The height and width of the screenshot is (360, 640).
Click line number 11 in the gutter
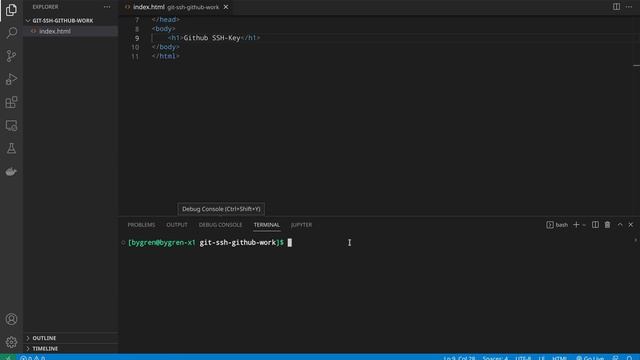click(x=135, y=56)
